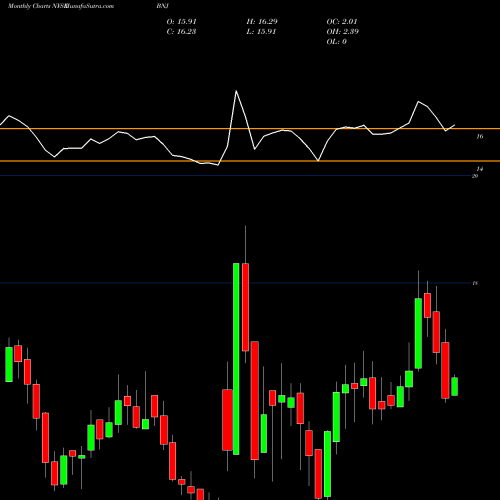The height and width of the screenshot is (500, 500).
Task: Click the price axis label 18
Action: coord(475,283)
